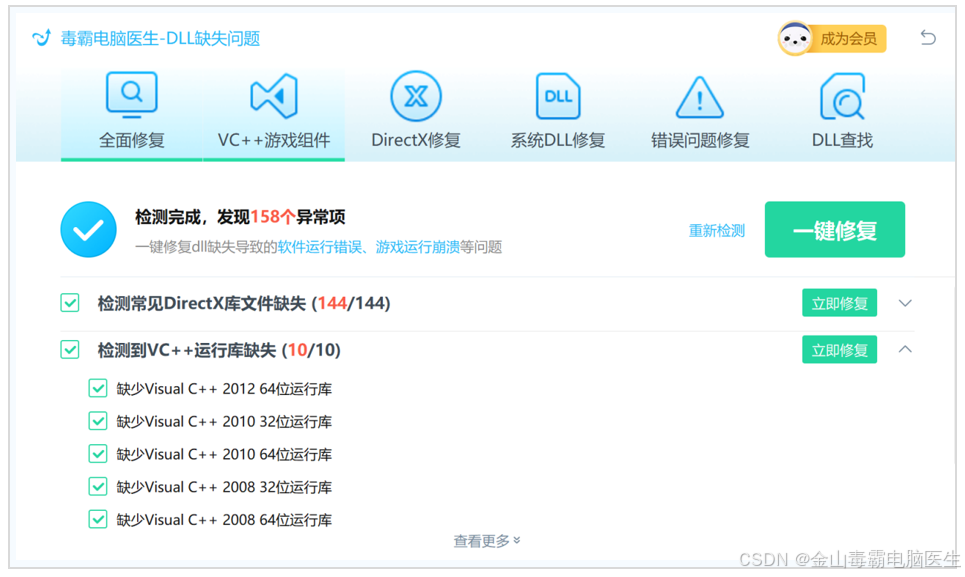Screen dimensions: 965x577
Task: Collapse the VC++运行库缺失 section chevron
Action: pyautogui.click(x=905, y=349)
